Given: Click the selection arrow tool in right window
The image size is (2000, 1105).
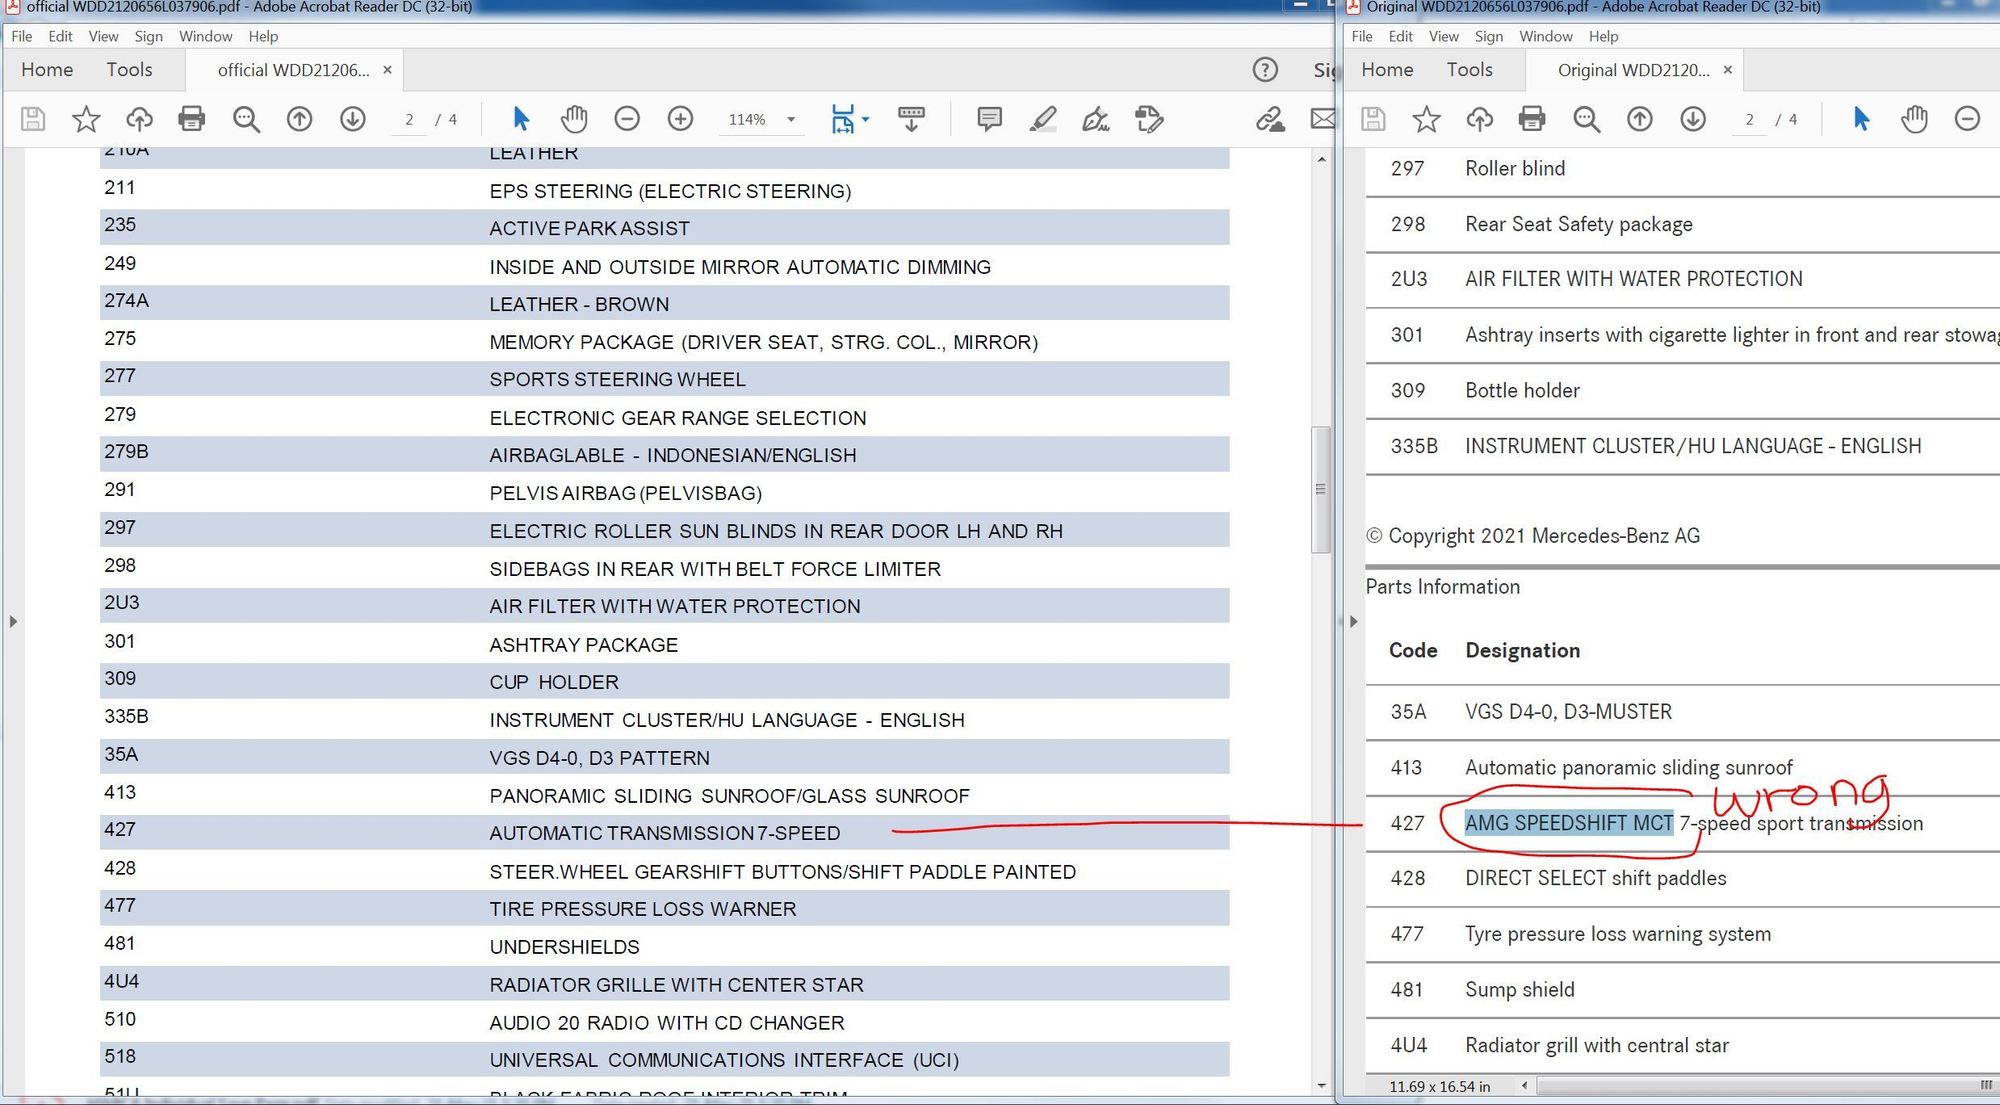Looking at the screenshot, I should [x=1861, y=119].
